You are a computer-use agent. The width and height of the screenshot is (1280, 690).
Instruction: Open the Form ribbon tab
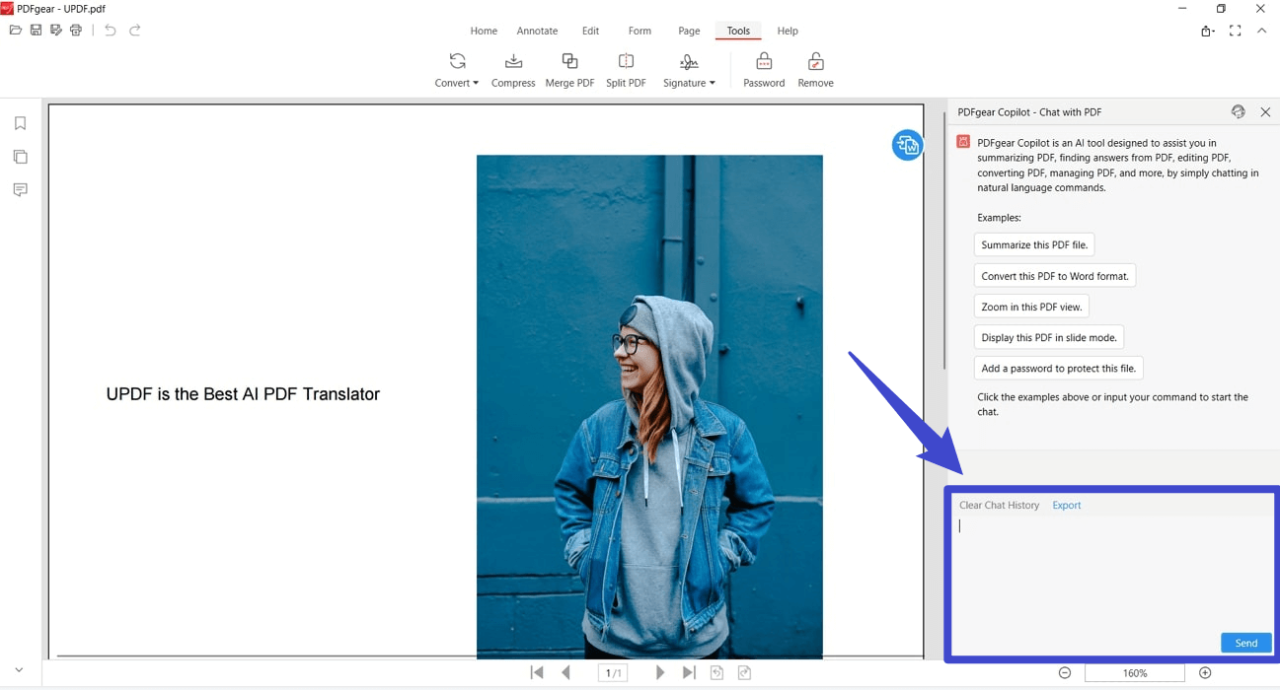639,31
